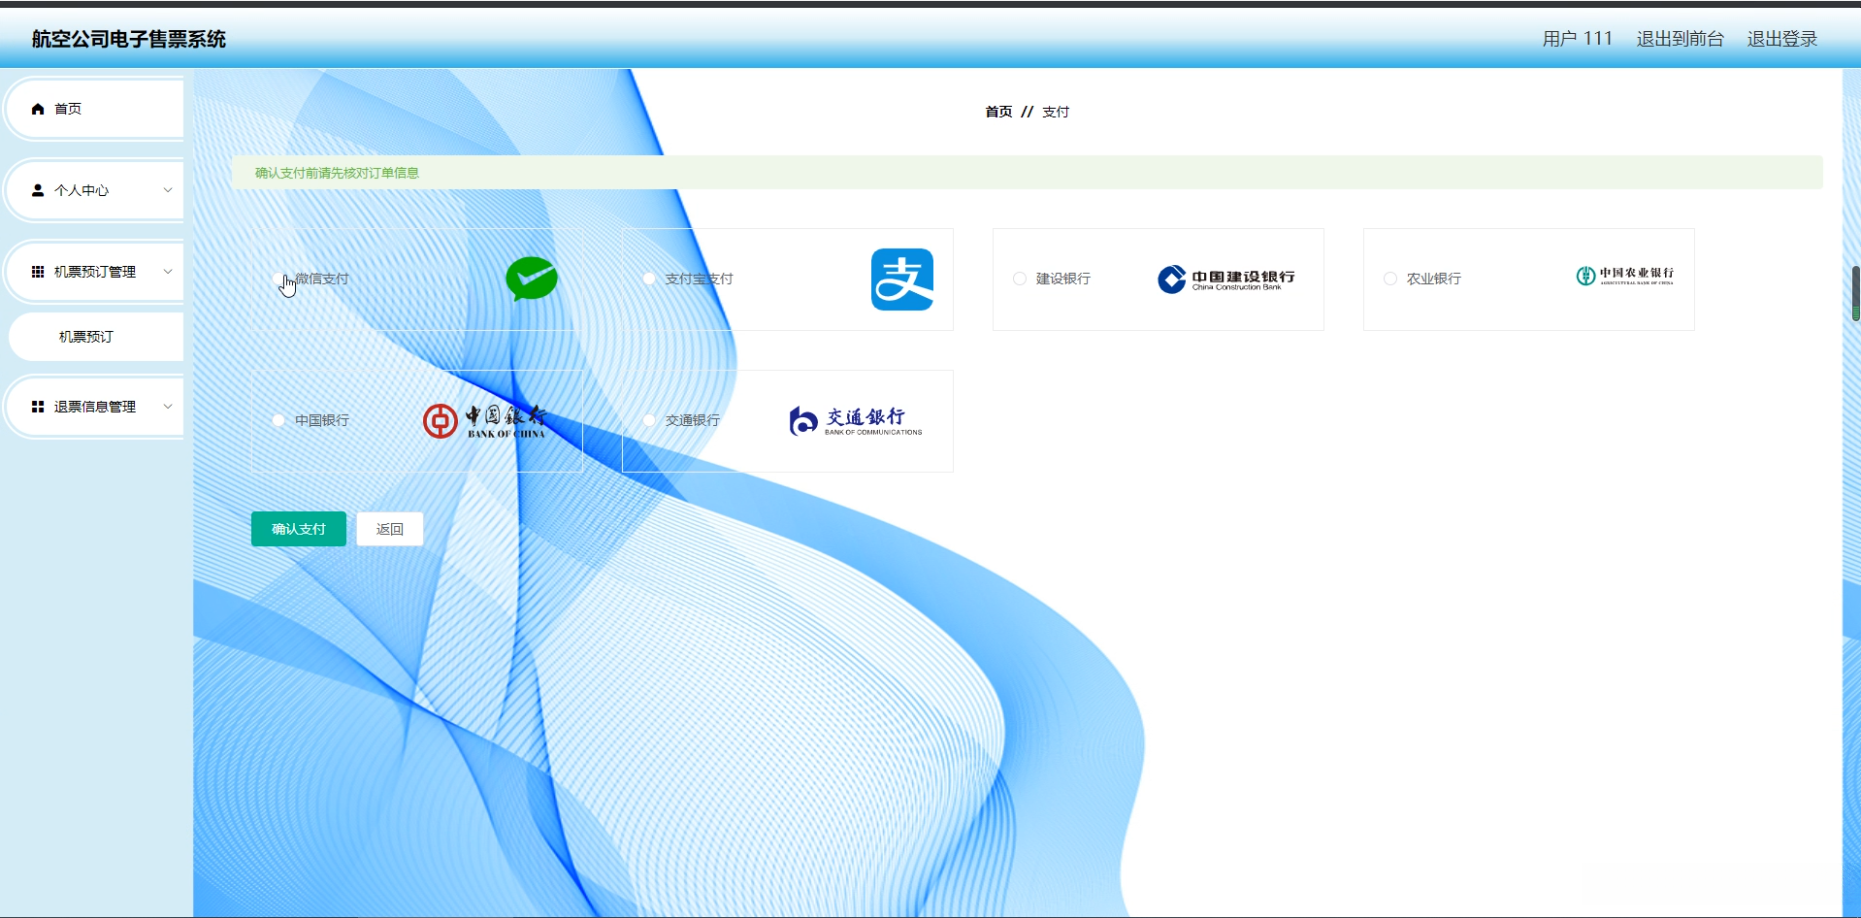The height and width of the screenshot is (918, 1861).
Task: Click the 农业银行 label text
Action: click(1434, 279)
